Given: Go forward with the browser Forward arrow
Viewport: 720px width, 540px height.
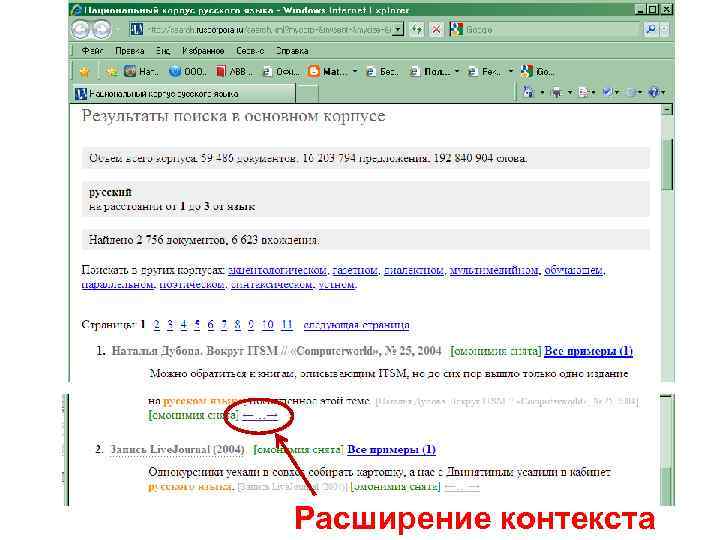Looking at the screenshot, I should click(x=101, y=29).
